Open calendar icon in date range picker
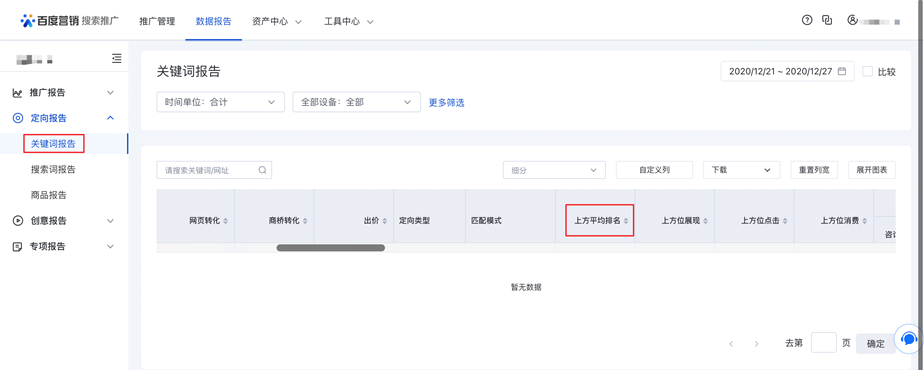 842,71
